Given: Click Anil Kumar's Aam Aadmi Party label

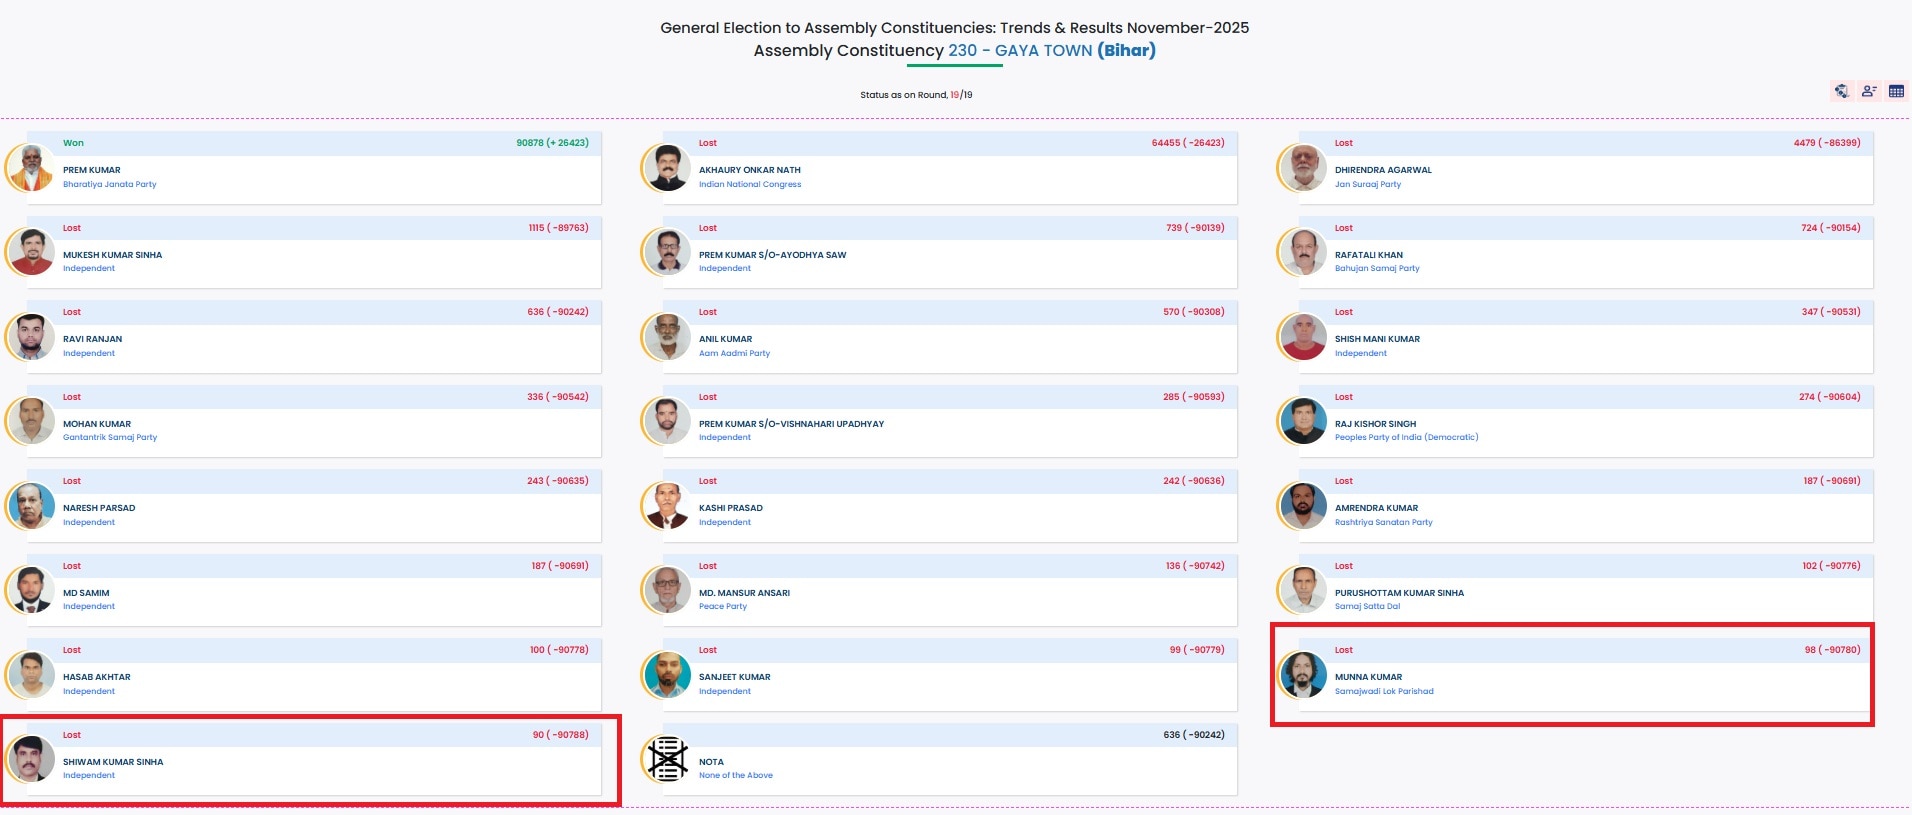Looking at the screenshot, I should point(734,354).
